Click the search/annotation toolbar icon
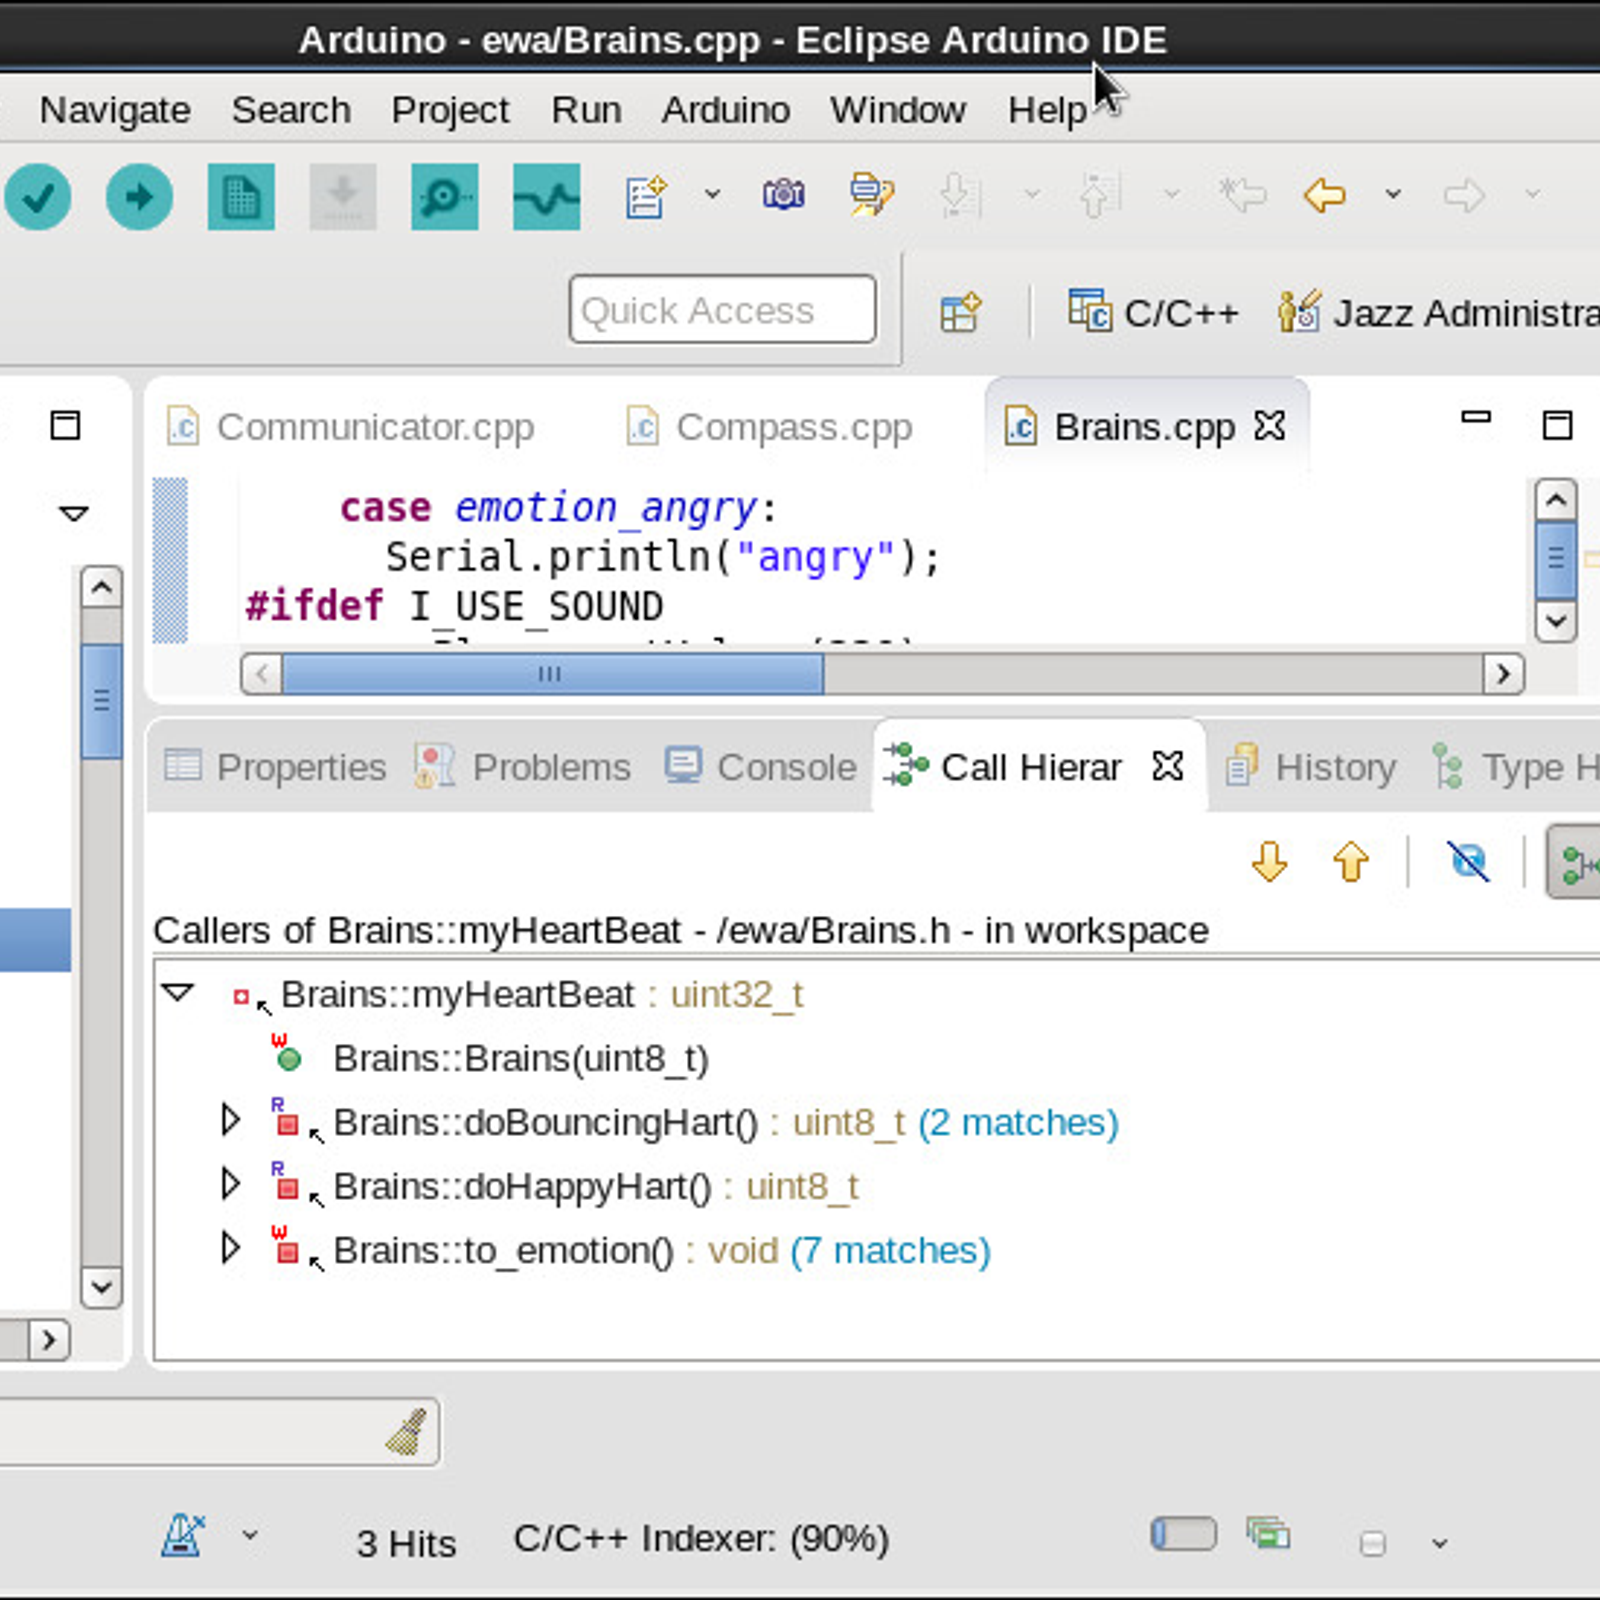 [x=872, y=194]
